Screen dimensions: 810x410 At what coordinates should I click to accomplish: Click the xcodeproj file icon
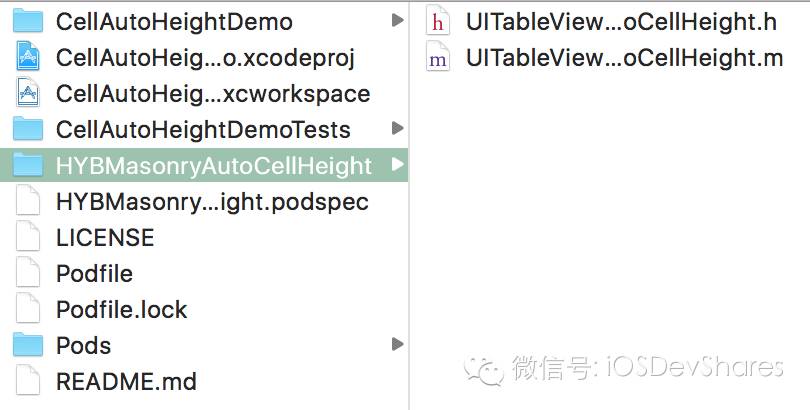[28, 57]
